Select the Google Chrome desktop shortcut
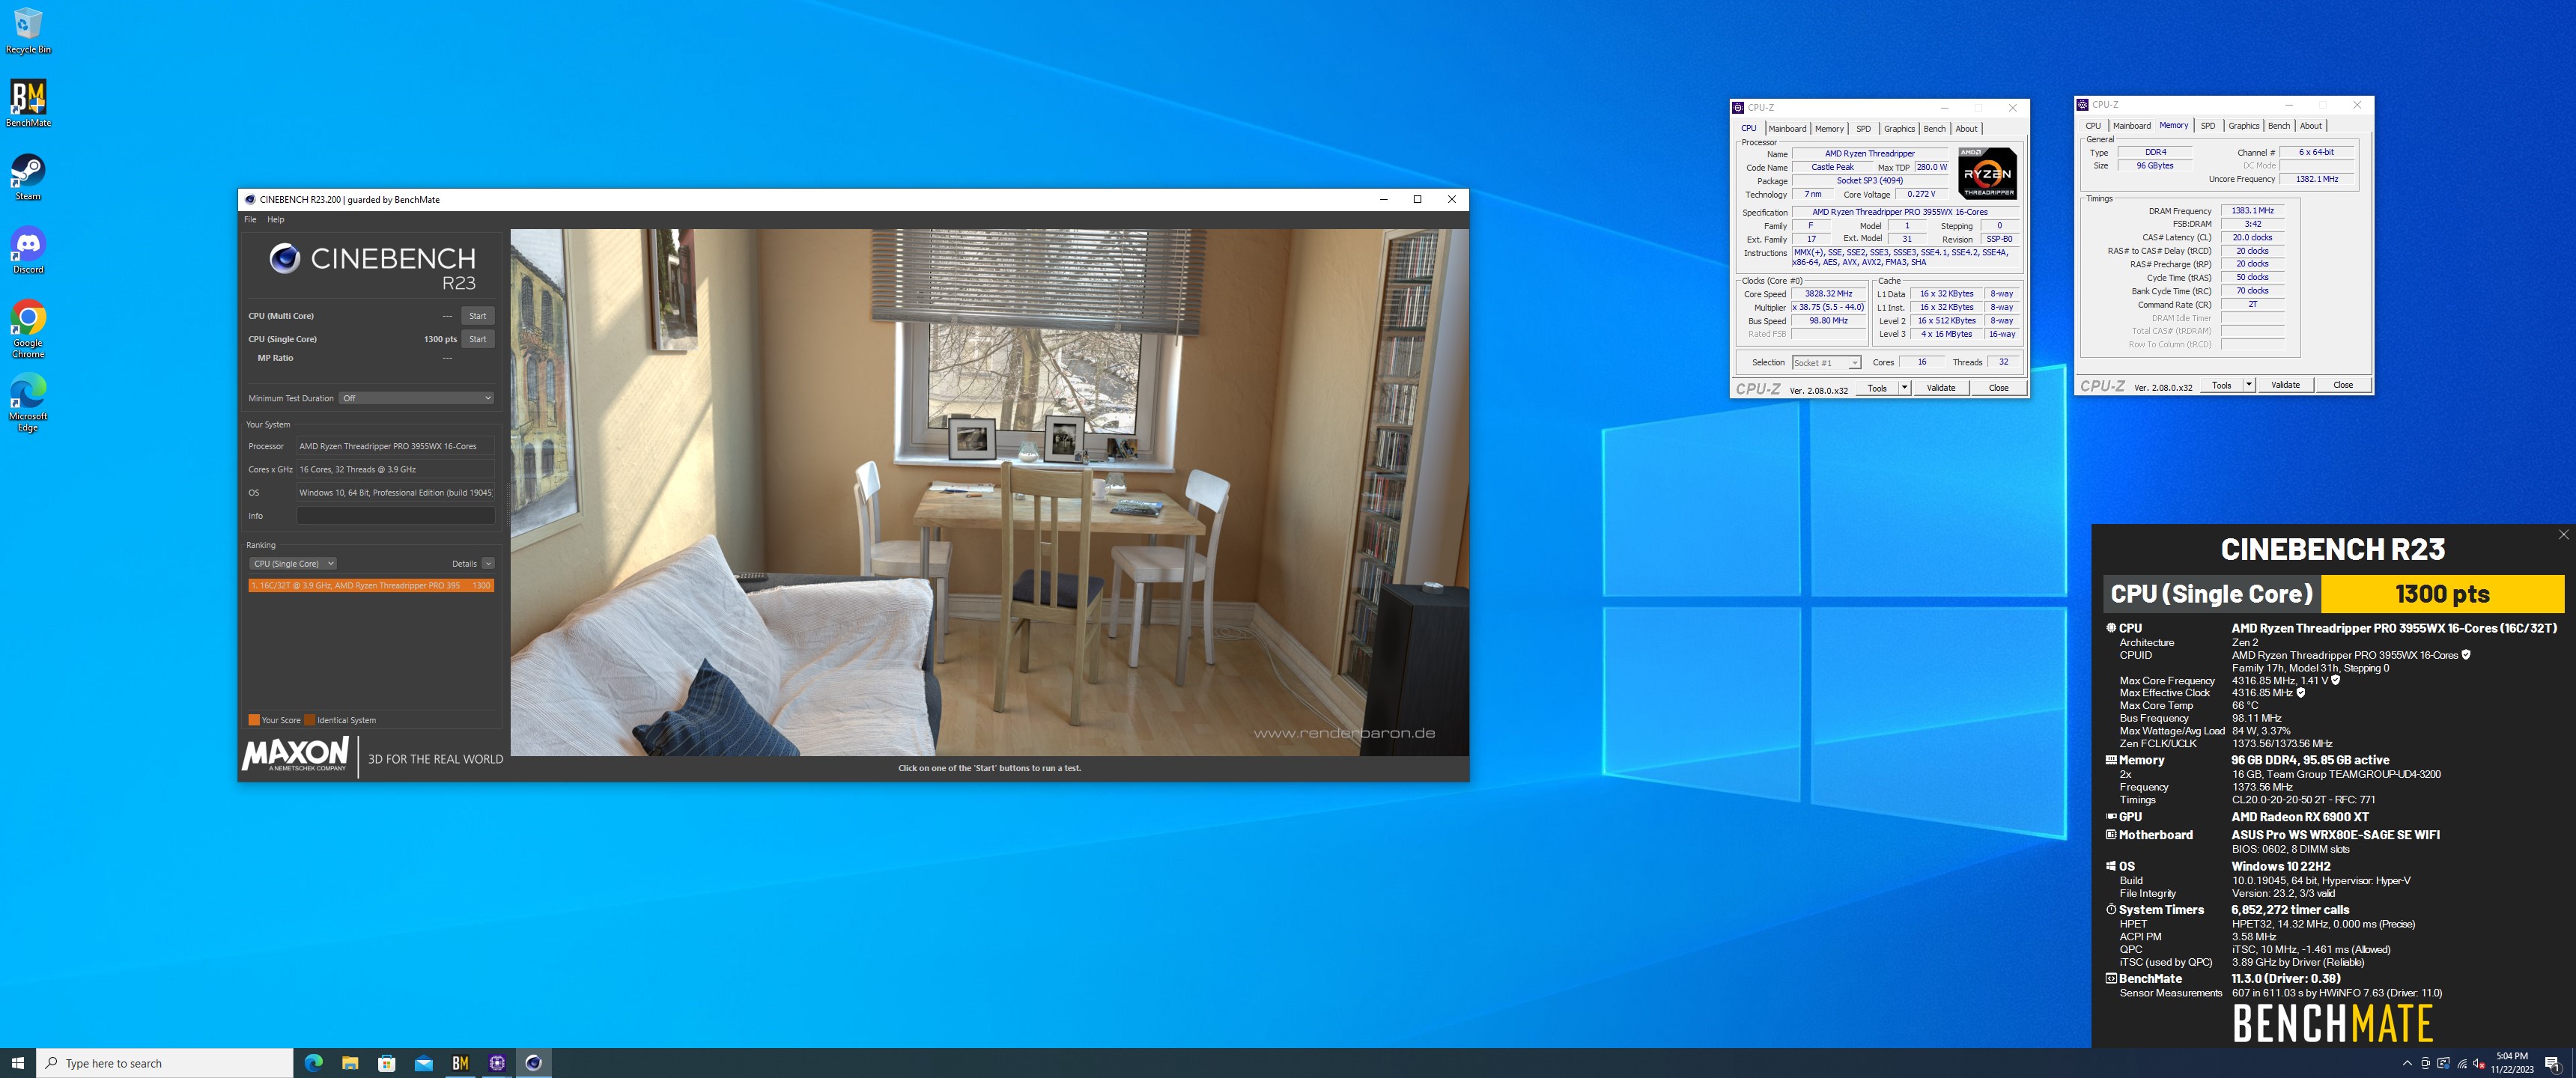Image resolution: width=2576 pixels, height=1078 pixels. click(28, 329)
